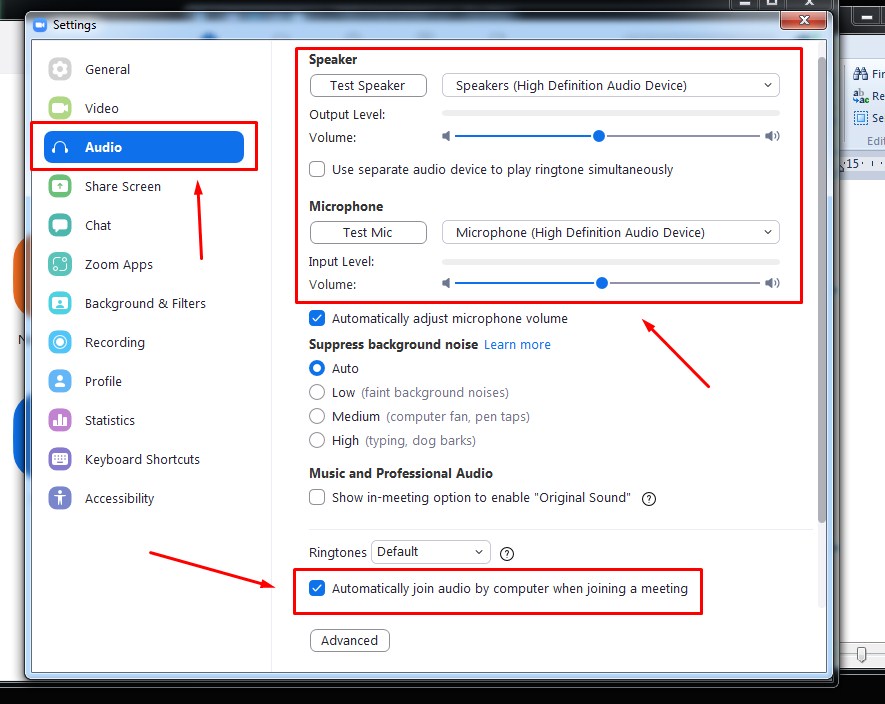Click the speaker volume mute icon
This screenshot has width=885, height=704.
point(446,136)
